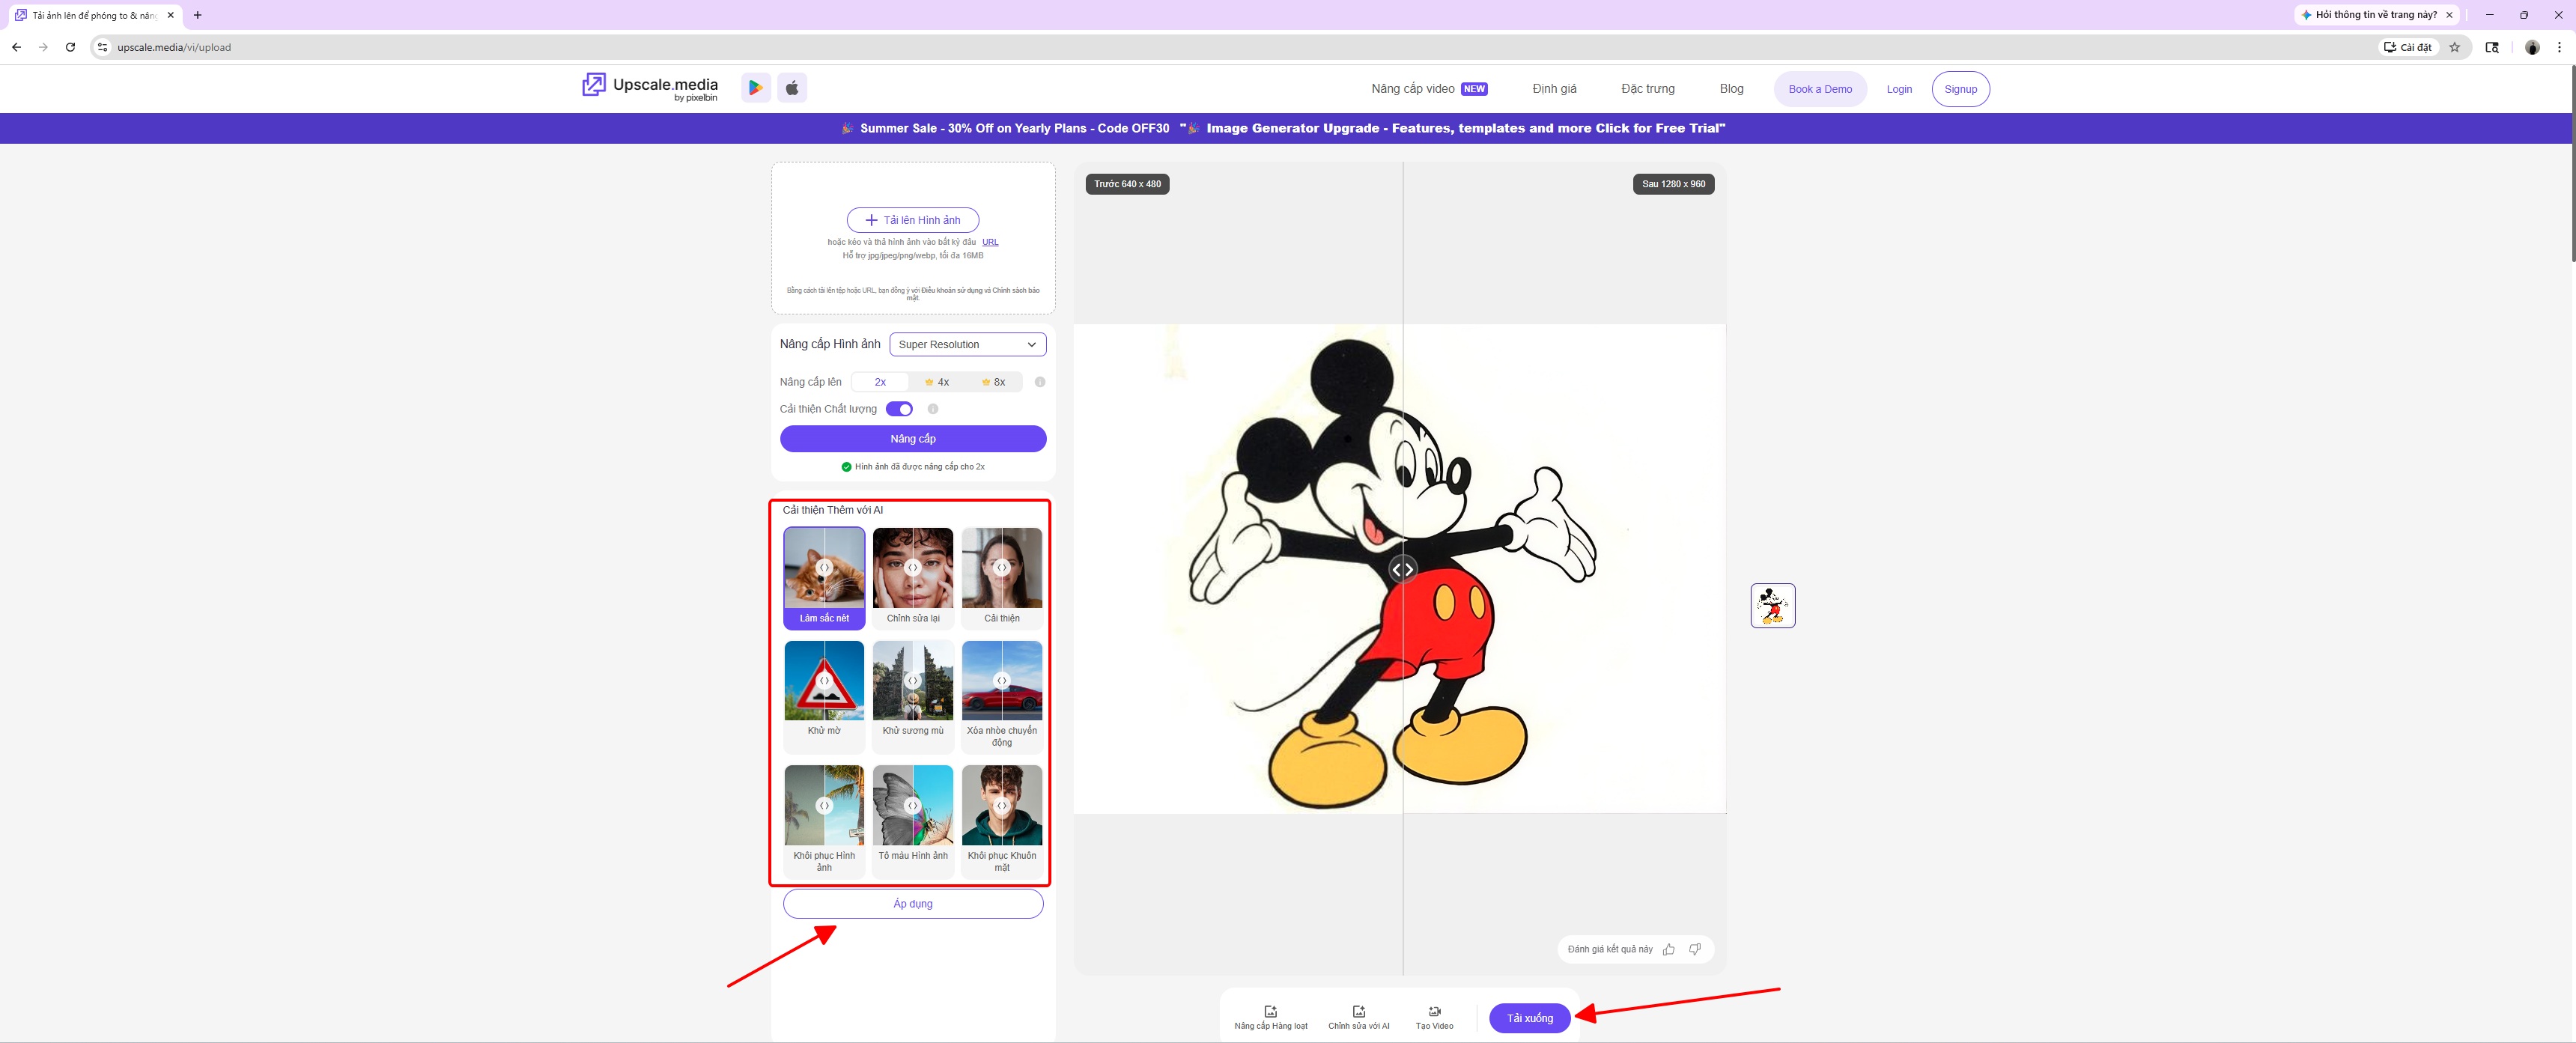Image resolution: width=2576 pixels, height=1043 pixels.
Task: Click the purple Nâng cấp button
Action: click(x=913, y=439)
